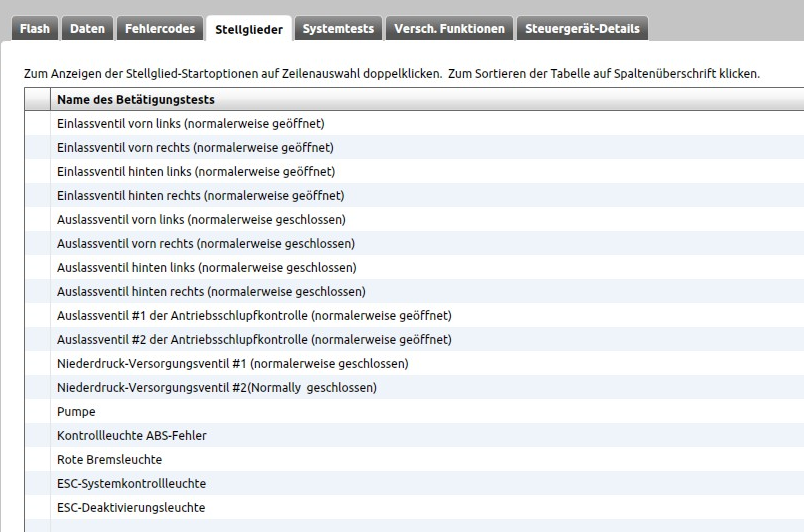Pick Auslassventil vorn links test
This screenshot has width=804, height=532.
(x=201, y=220)
